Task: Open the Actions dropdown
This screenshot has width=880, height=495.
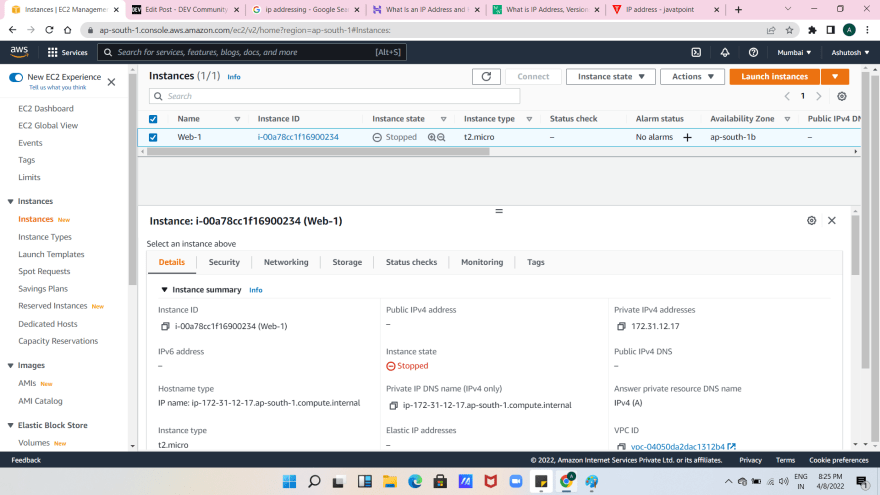Action: point(692,76)
